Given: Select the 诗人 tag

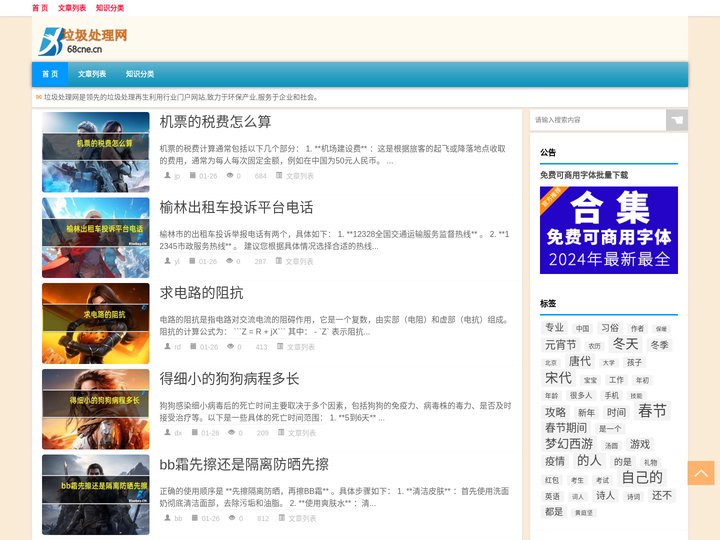Looking at the screenshot, I should click(605, 495).
